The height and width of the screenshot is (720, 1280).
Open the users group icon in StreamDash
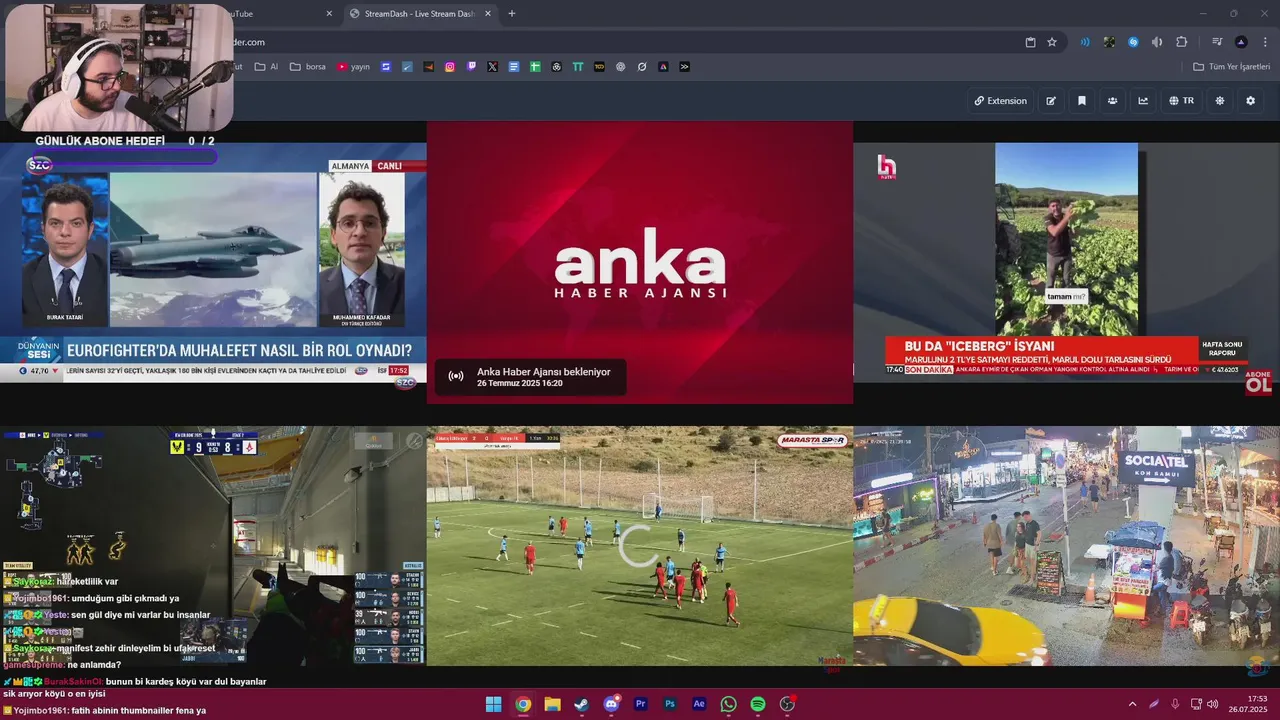(1112, 101)
